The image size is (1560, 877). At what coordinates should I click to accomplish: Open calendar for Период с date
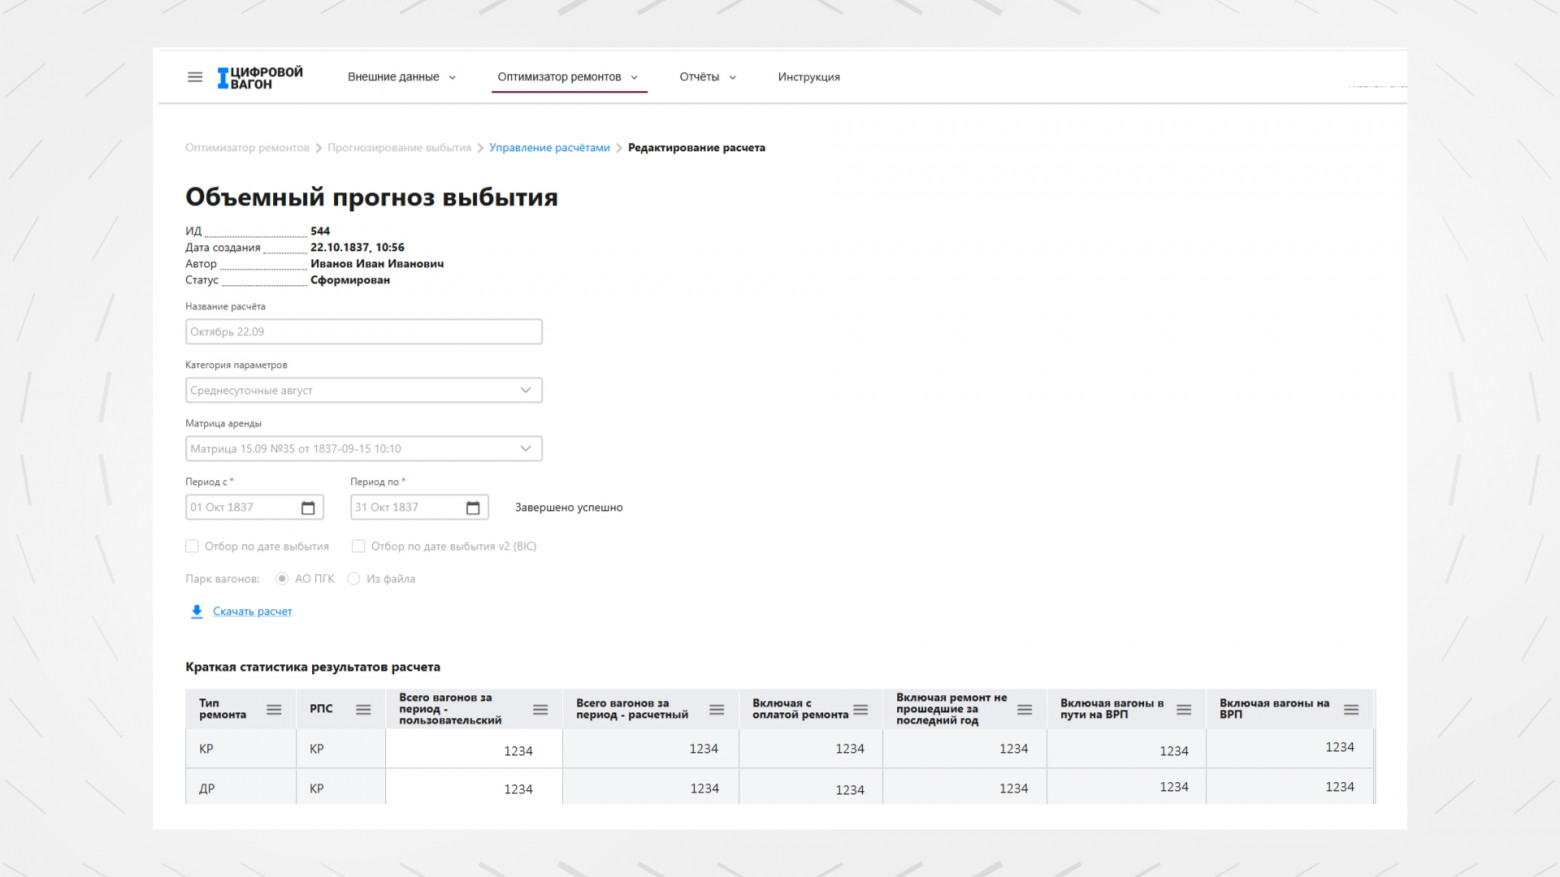tap(308, 508)
